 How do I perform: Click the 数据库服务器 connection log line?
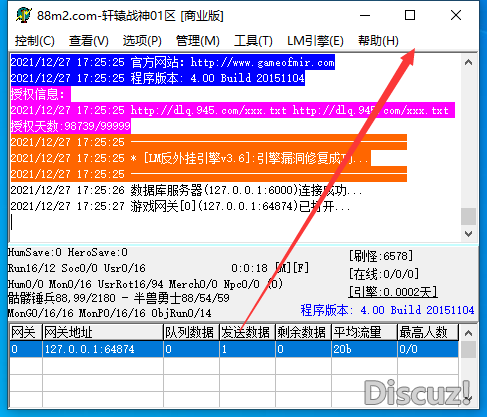[186, 190]
